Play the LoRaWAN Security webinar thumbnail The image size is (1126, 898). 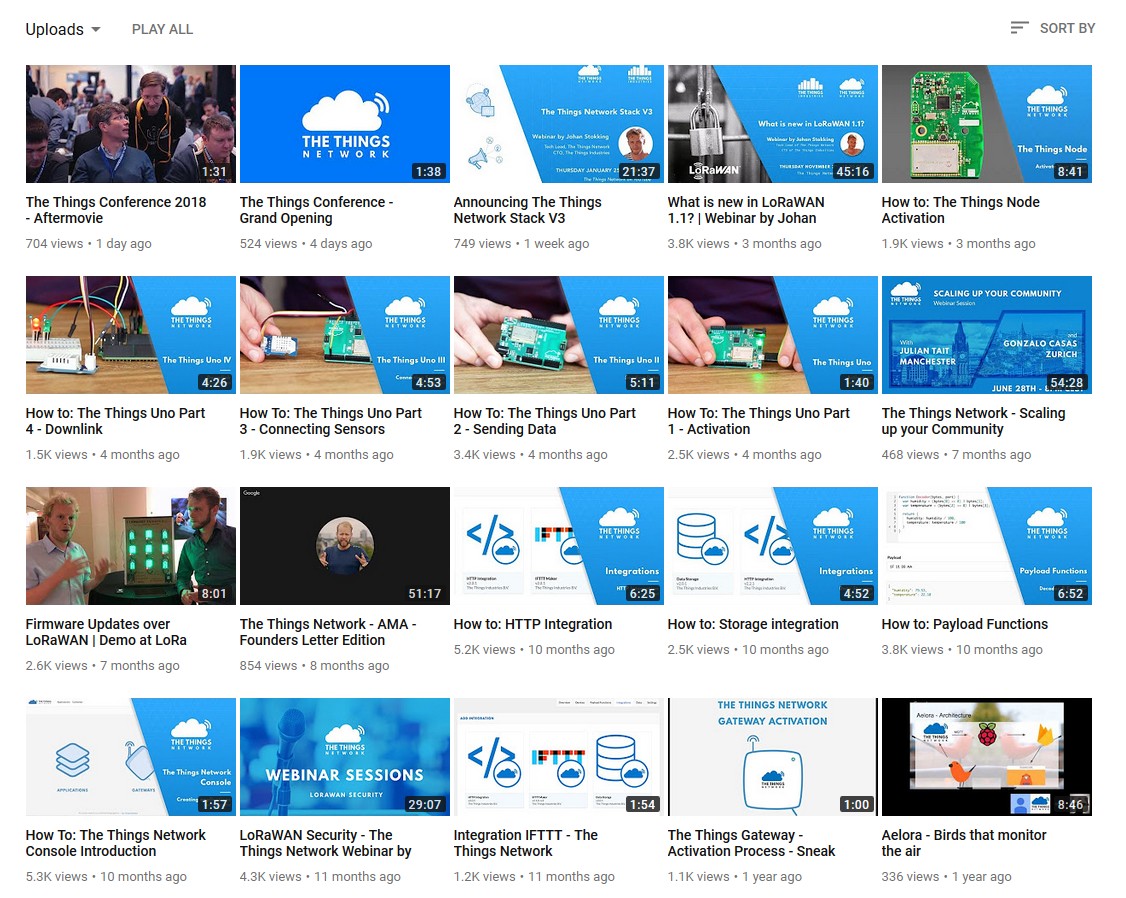click(345, 757)
